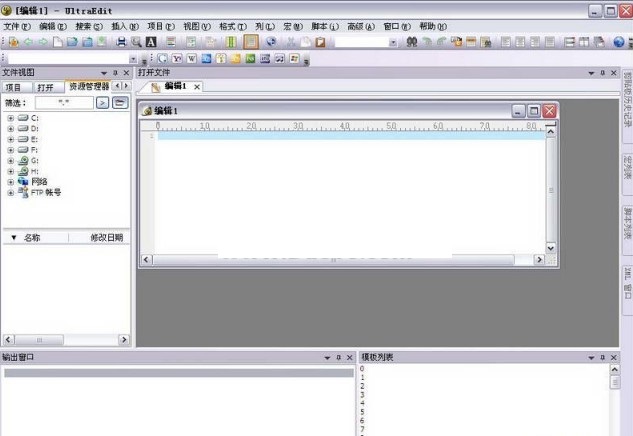Open the 高级 (A) menu
The image size is (633, 436).
[361, 26]
